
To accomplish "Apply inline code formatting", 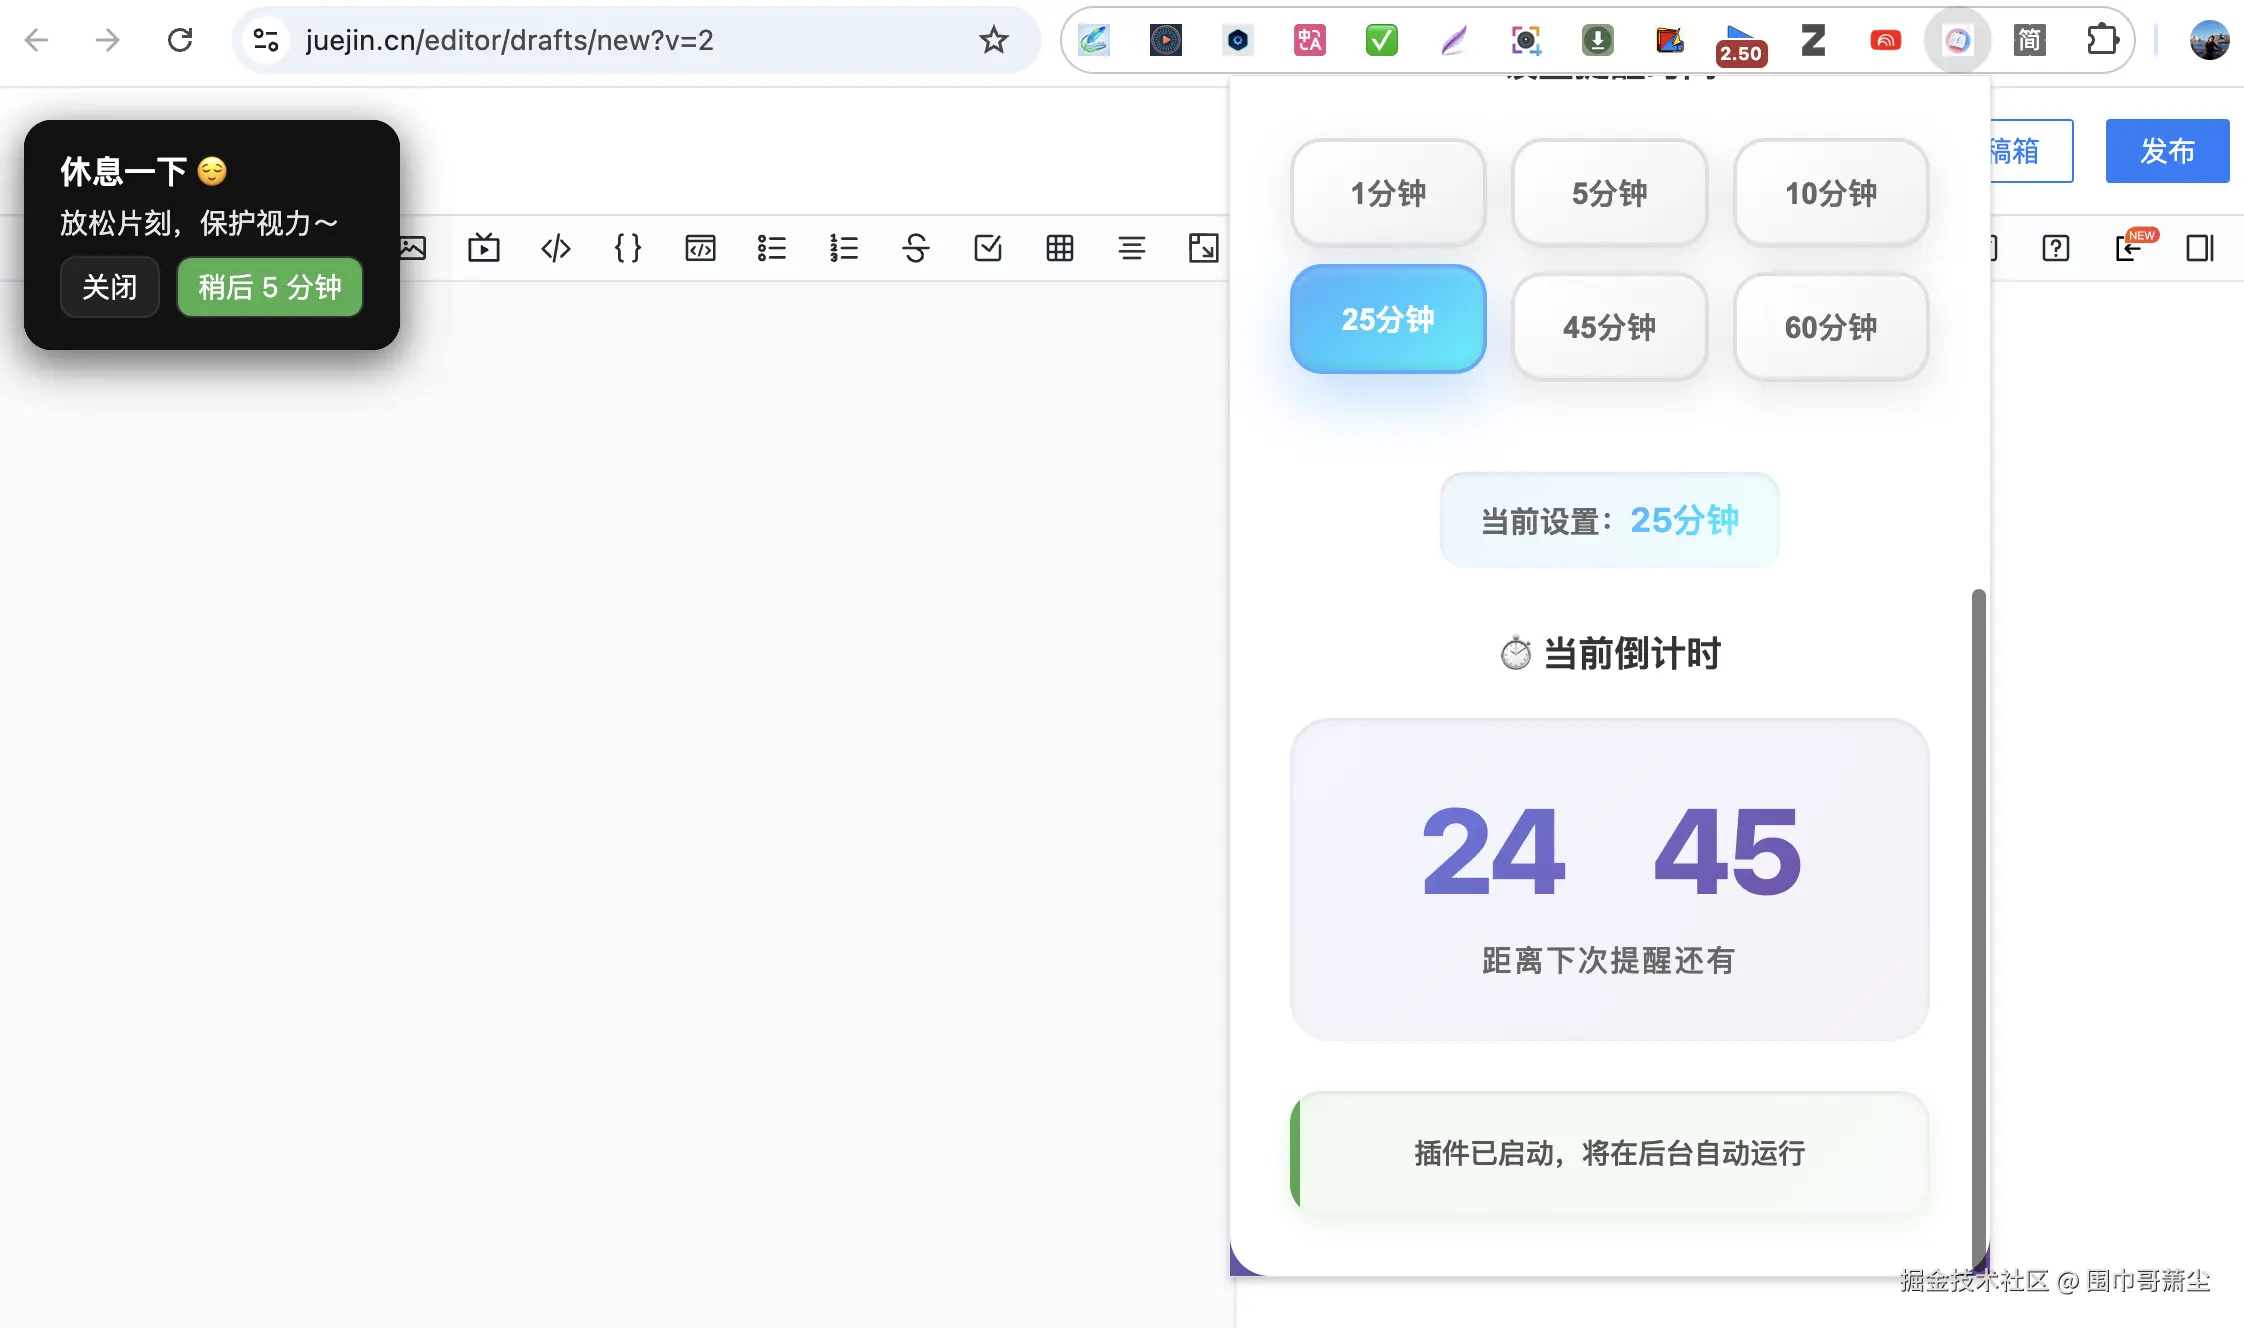I will coord(555,248).
